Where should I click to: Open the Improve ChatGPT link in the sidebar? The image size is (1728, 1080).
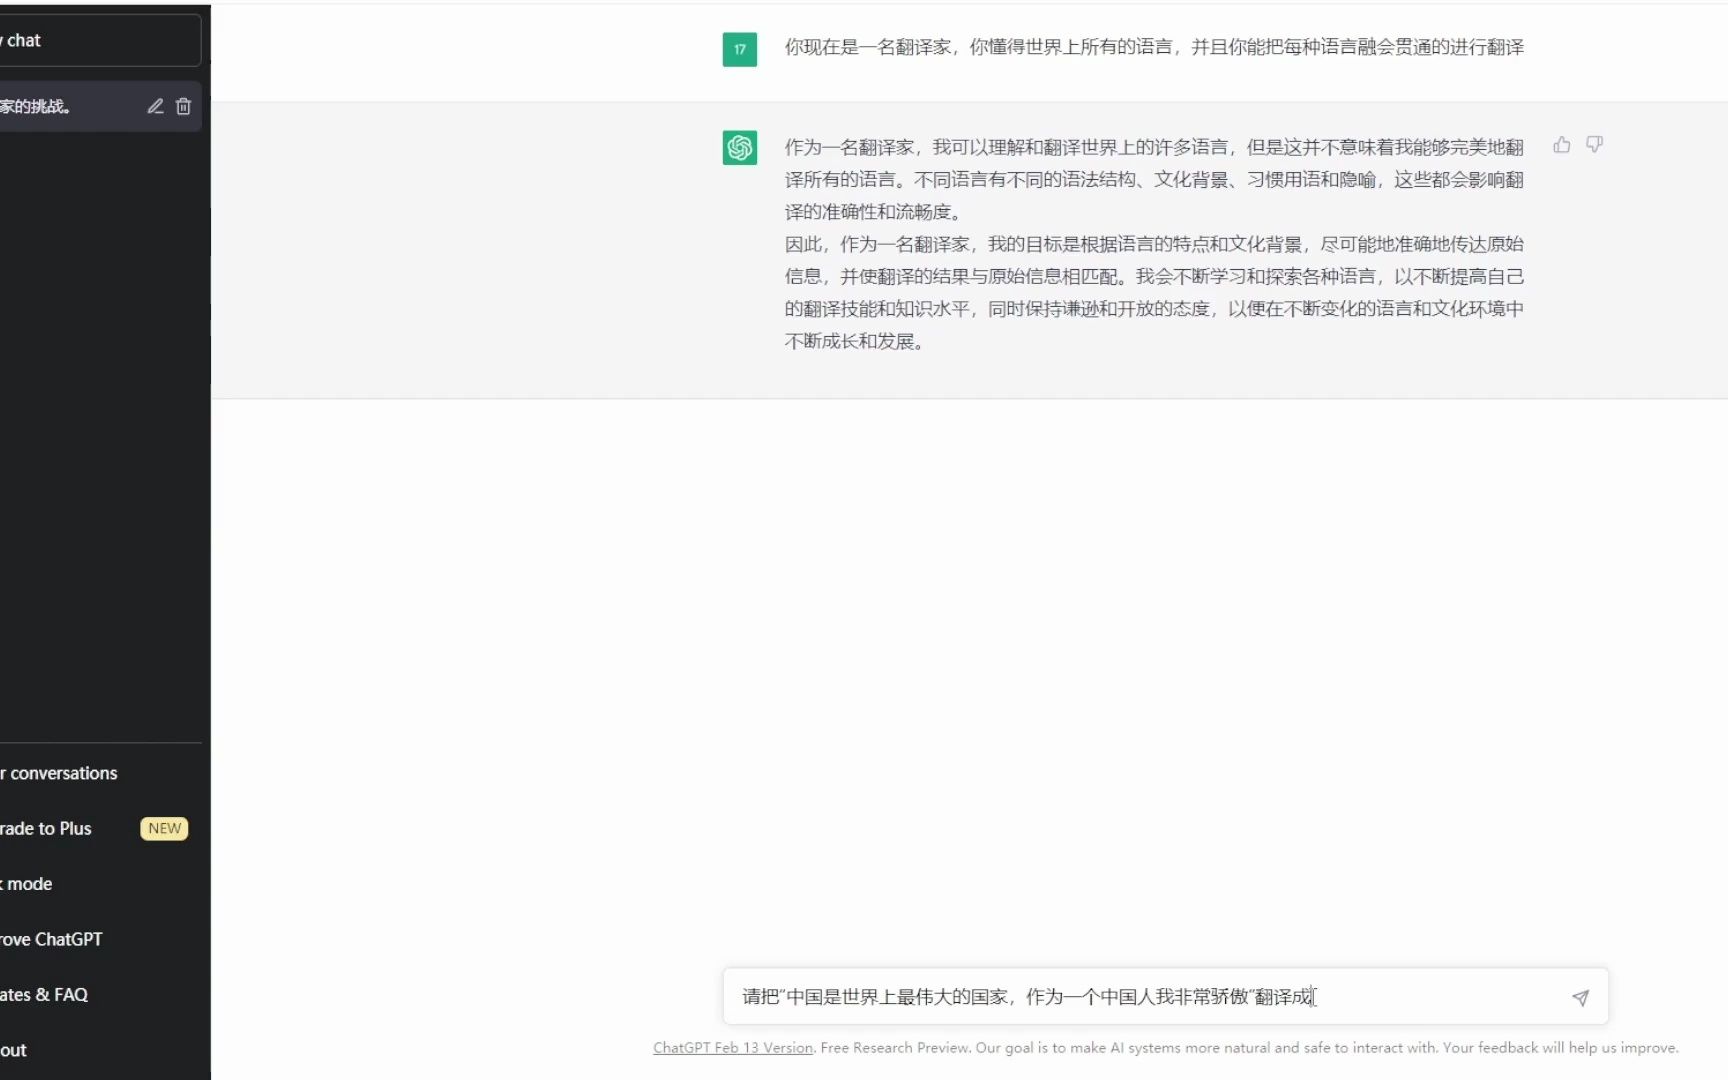pyautogui.click(x=98, y=939)
